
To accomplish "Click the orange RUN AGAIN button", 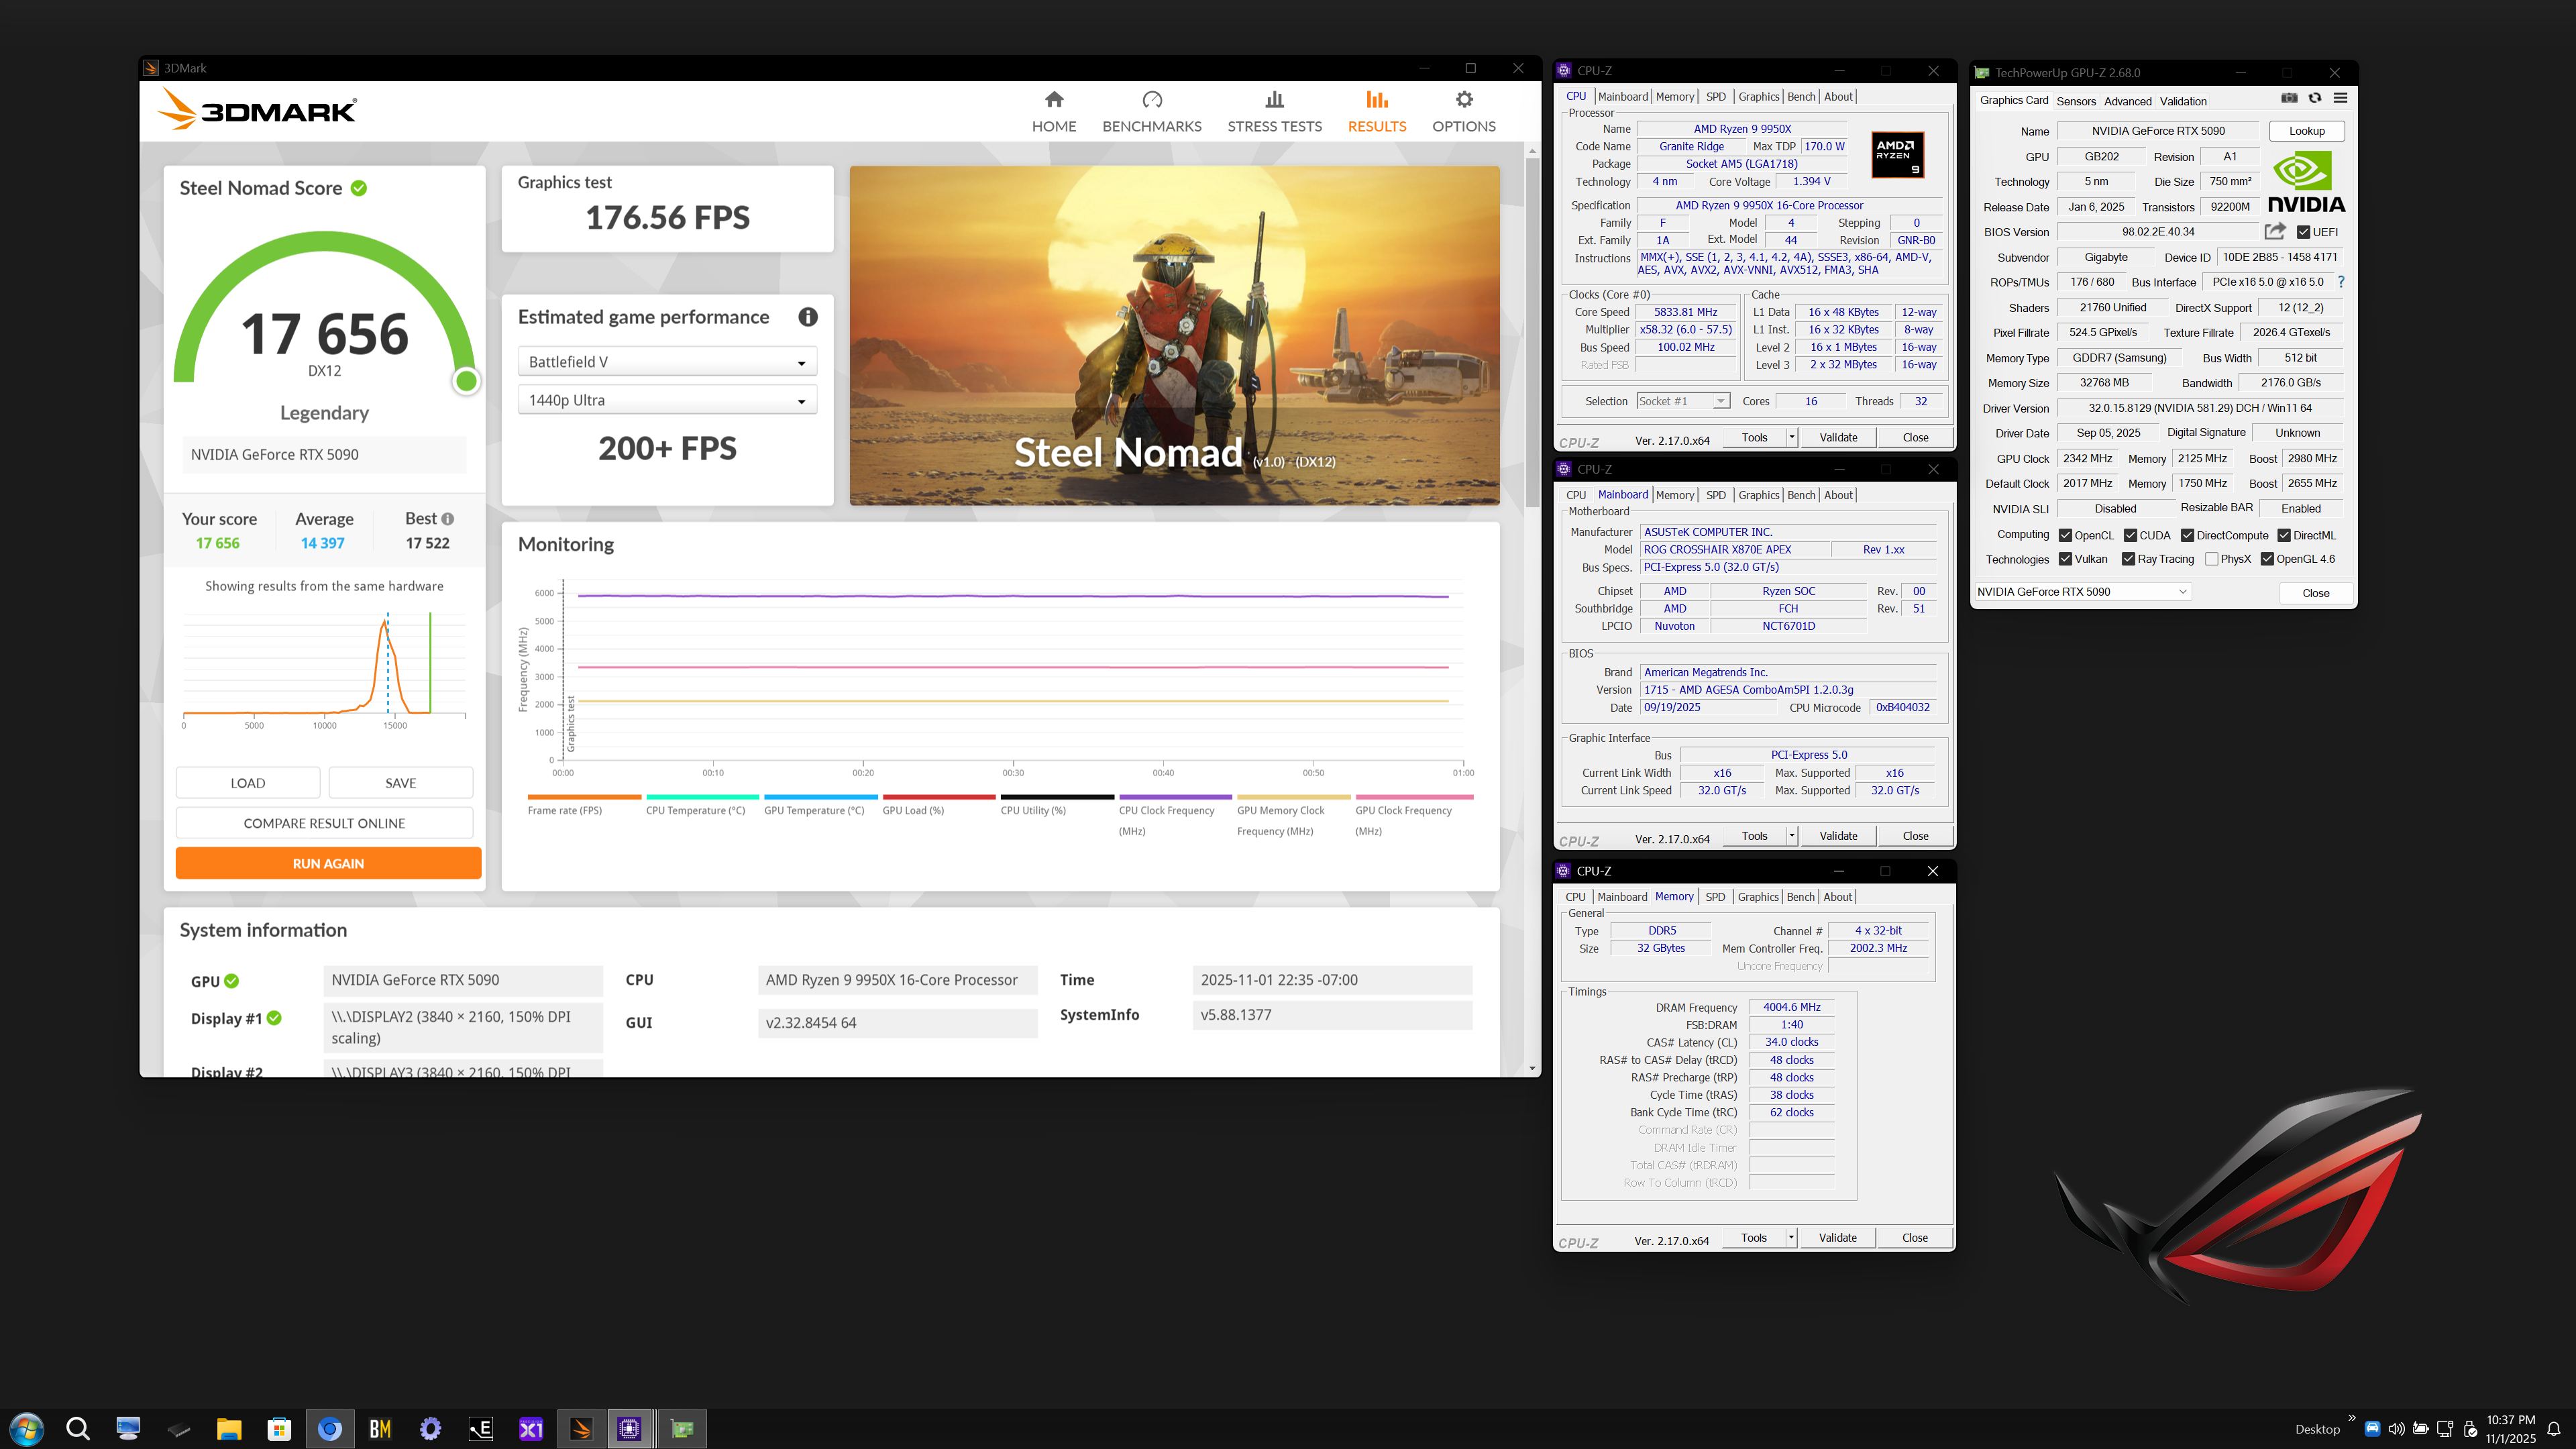I will [x=328, y=863].
